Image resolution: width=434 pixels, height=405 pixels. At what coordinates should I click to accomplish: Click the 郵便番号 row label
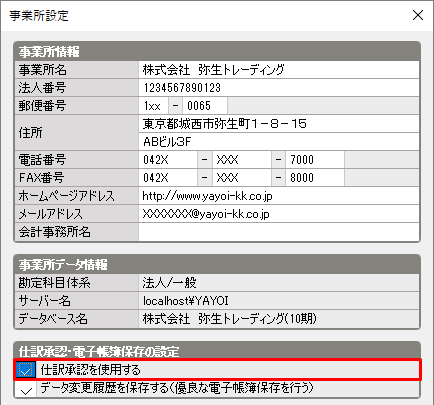77,106
